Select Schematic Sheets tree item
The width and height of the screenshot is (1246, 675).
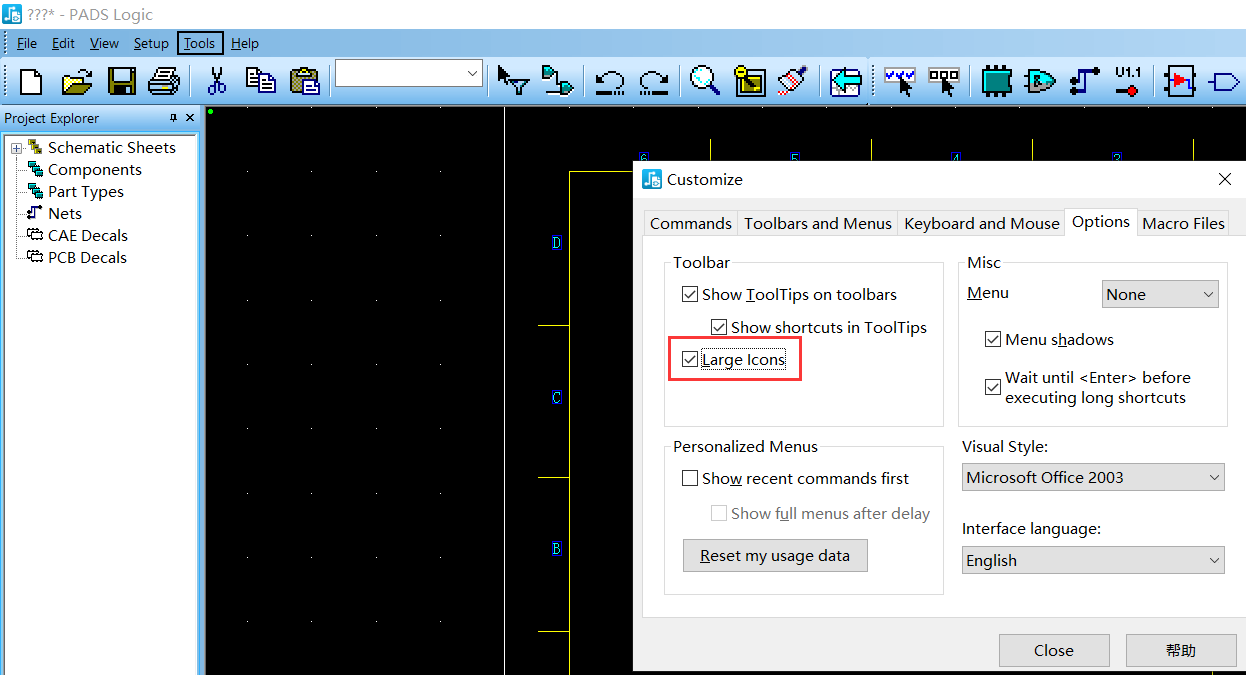point(112,148)
